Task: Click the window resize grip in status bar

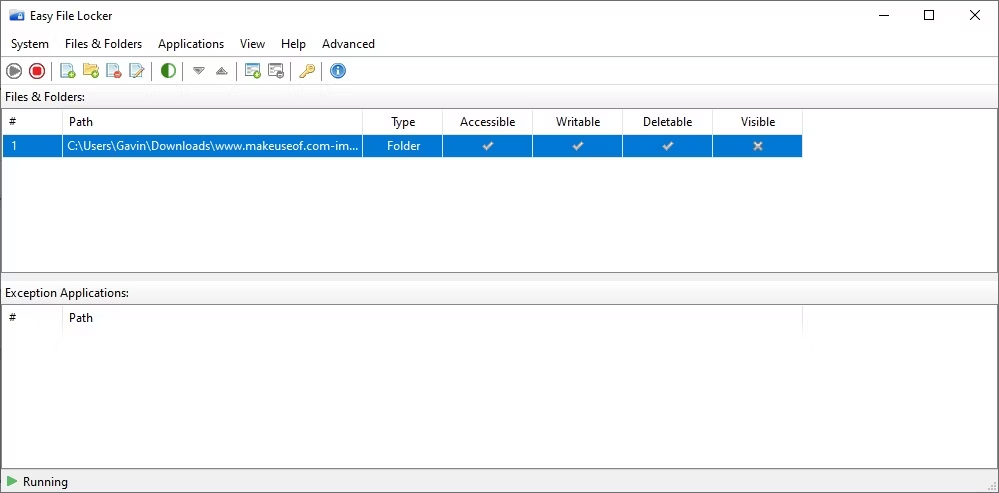Action: [x=992, y=486]
